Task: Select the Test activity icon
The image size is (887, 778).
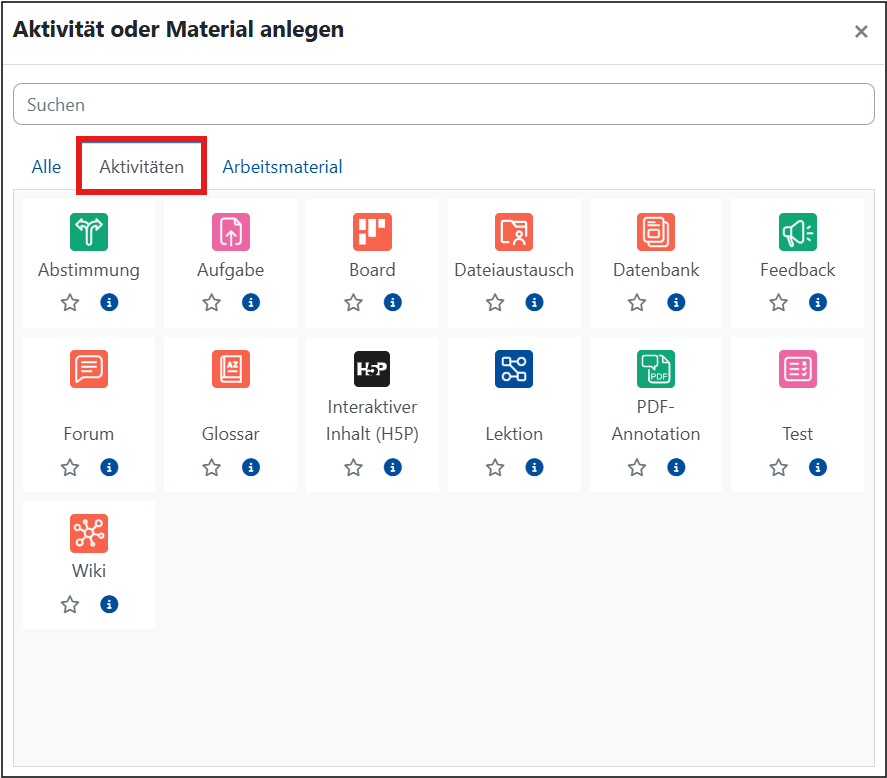Action: coord(798,369)
